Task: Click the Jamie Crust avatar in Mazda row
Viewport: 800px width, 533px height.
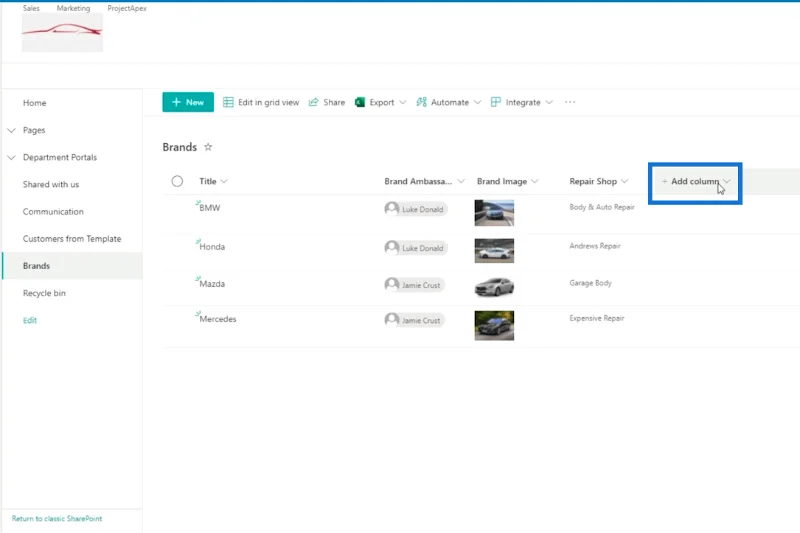Action: (x=392, y=285)
